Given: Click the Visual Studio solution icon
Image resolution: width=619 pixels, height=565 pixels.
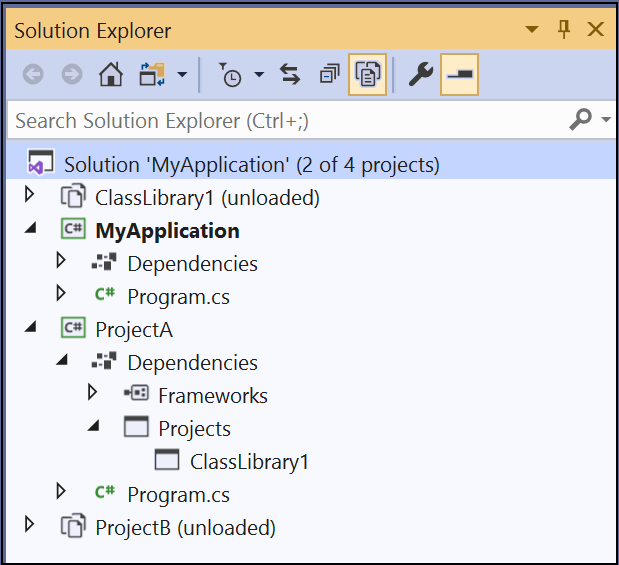Looking at the screenshot, I should tap(40, 162).
